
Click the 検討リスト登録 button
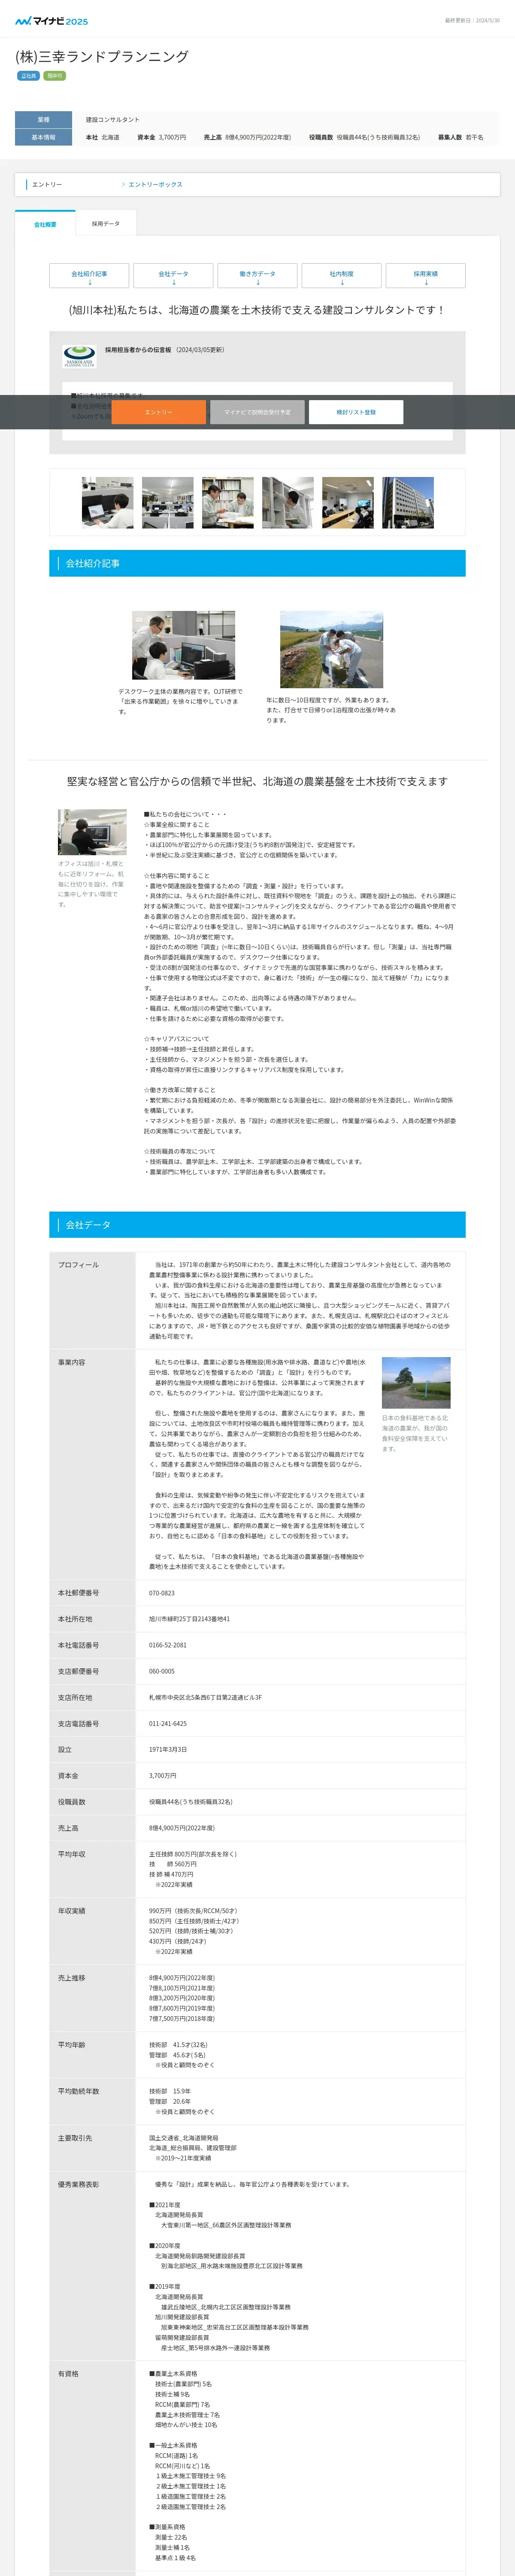(x=356, y=412)
